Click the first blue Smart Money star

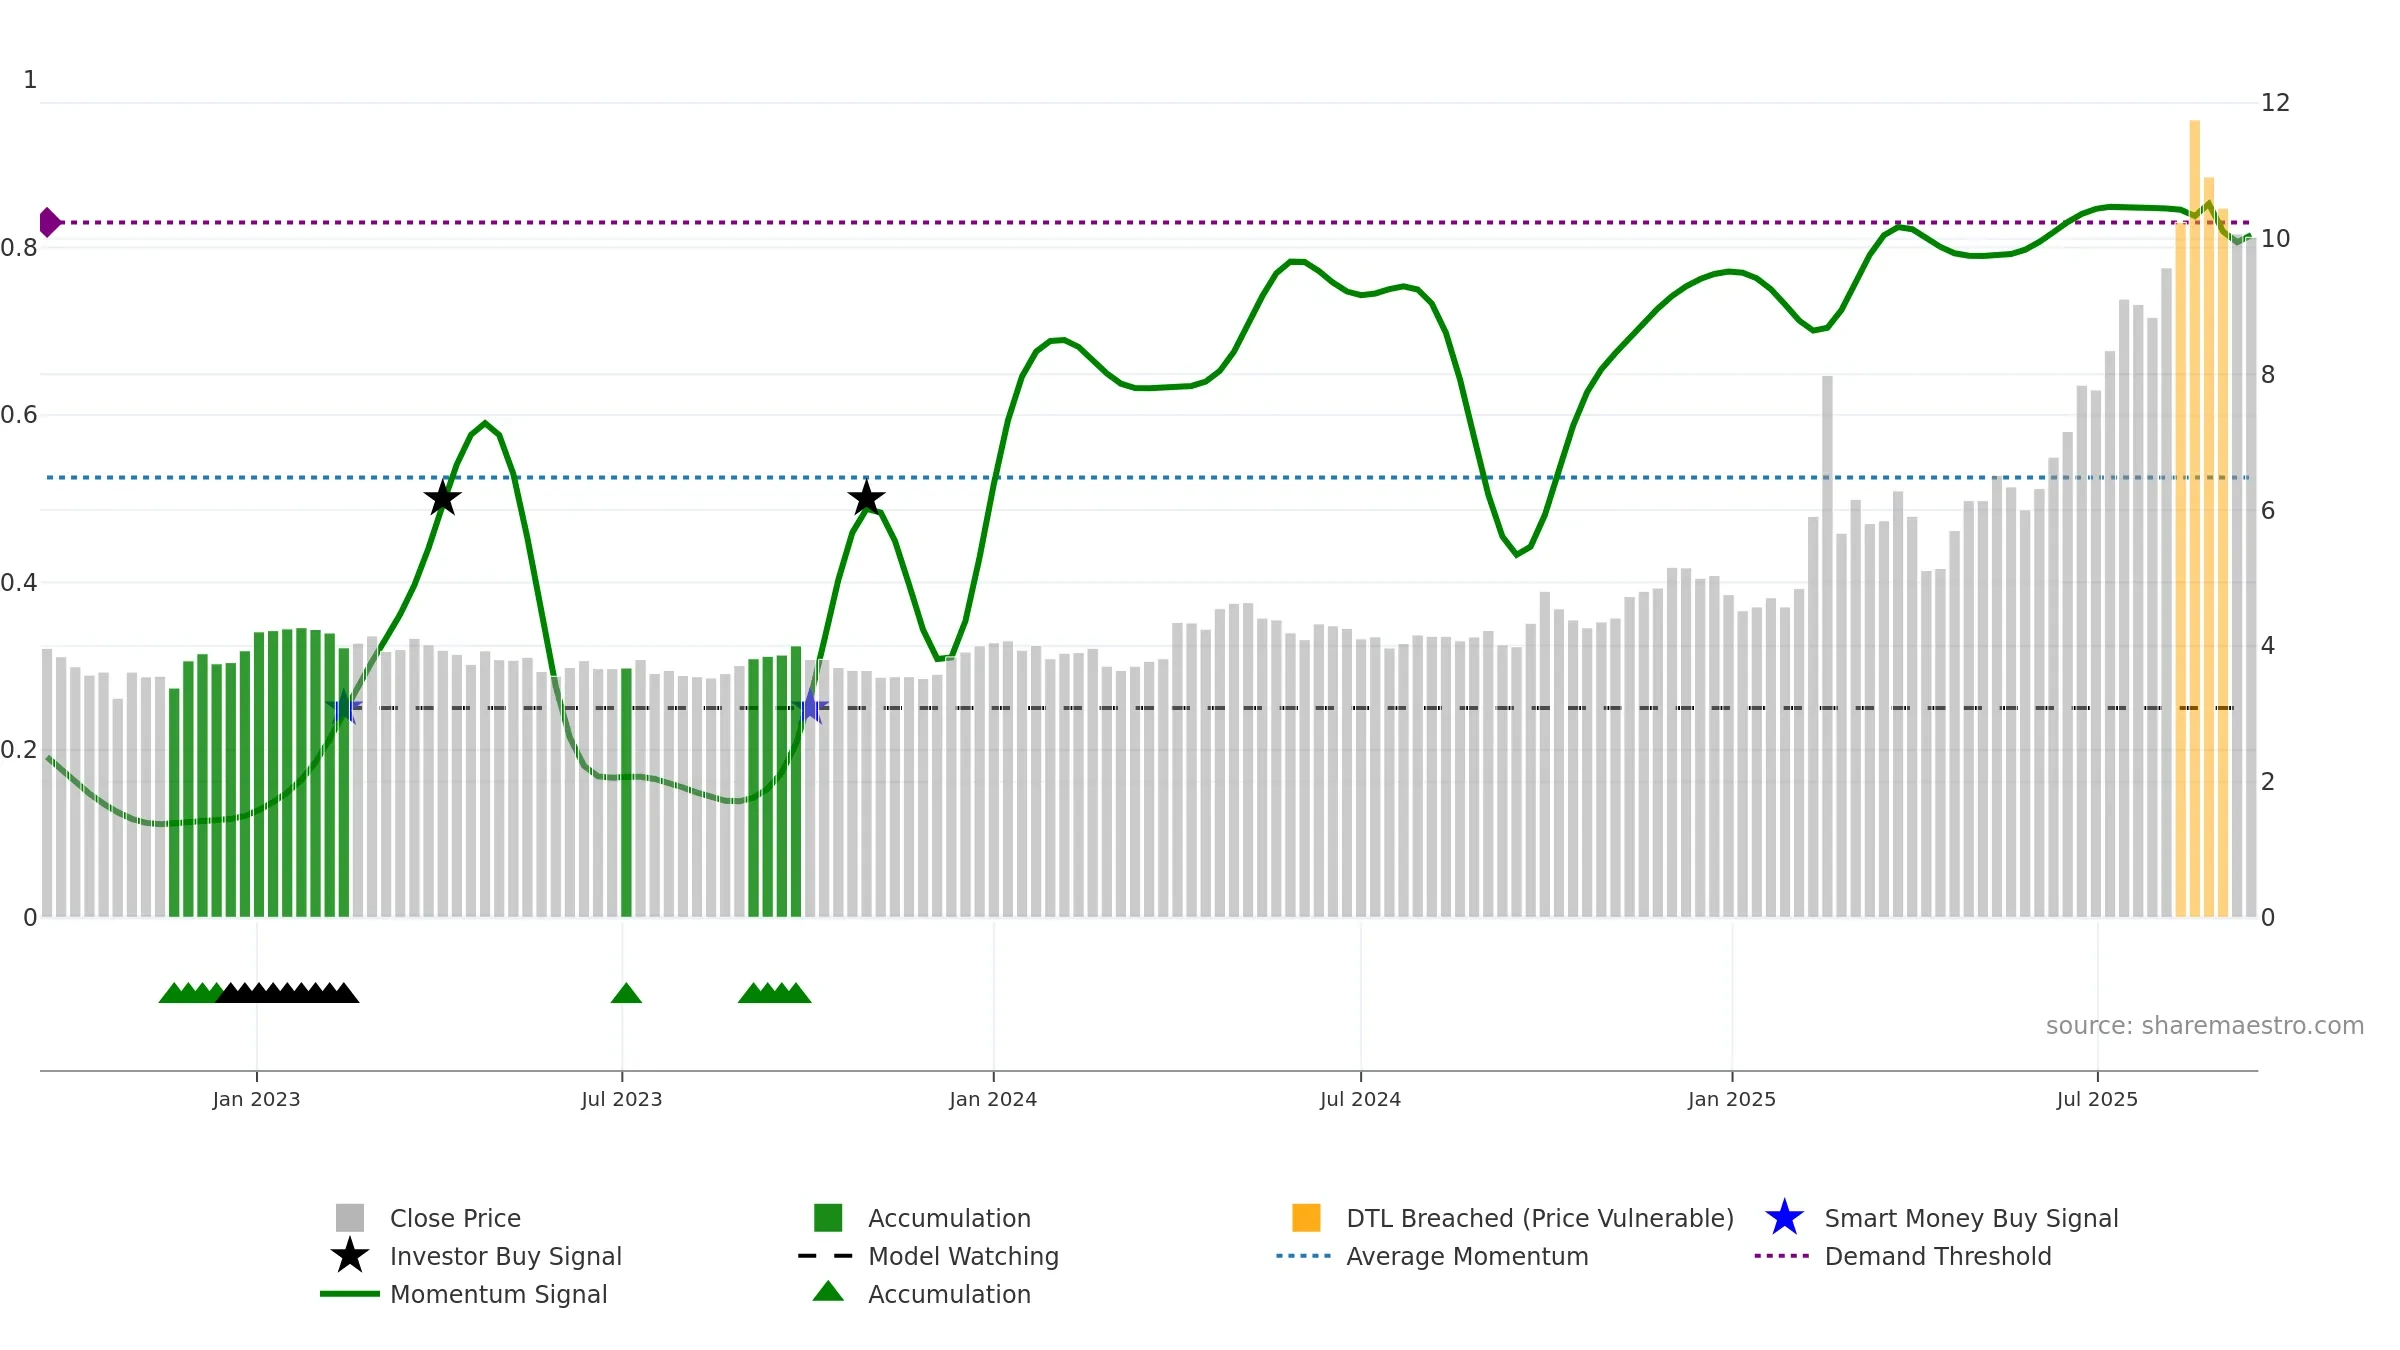click(x=343, y=707)
